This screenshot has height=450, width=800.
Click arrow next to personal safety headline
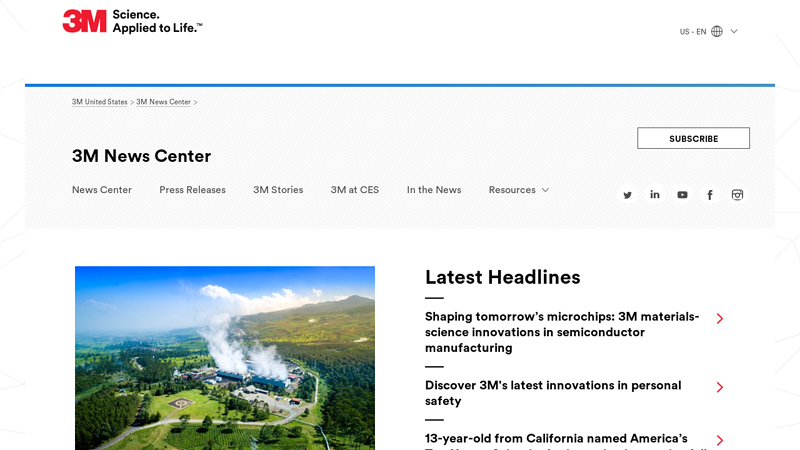coord(720,387)
